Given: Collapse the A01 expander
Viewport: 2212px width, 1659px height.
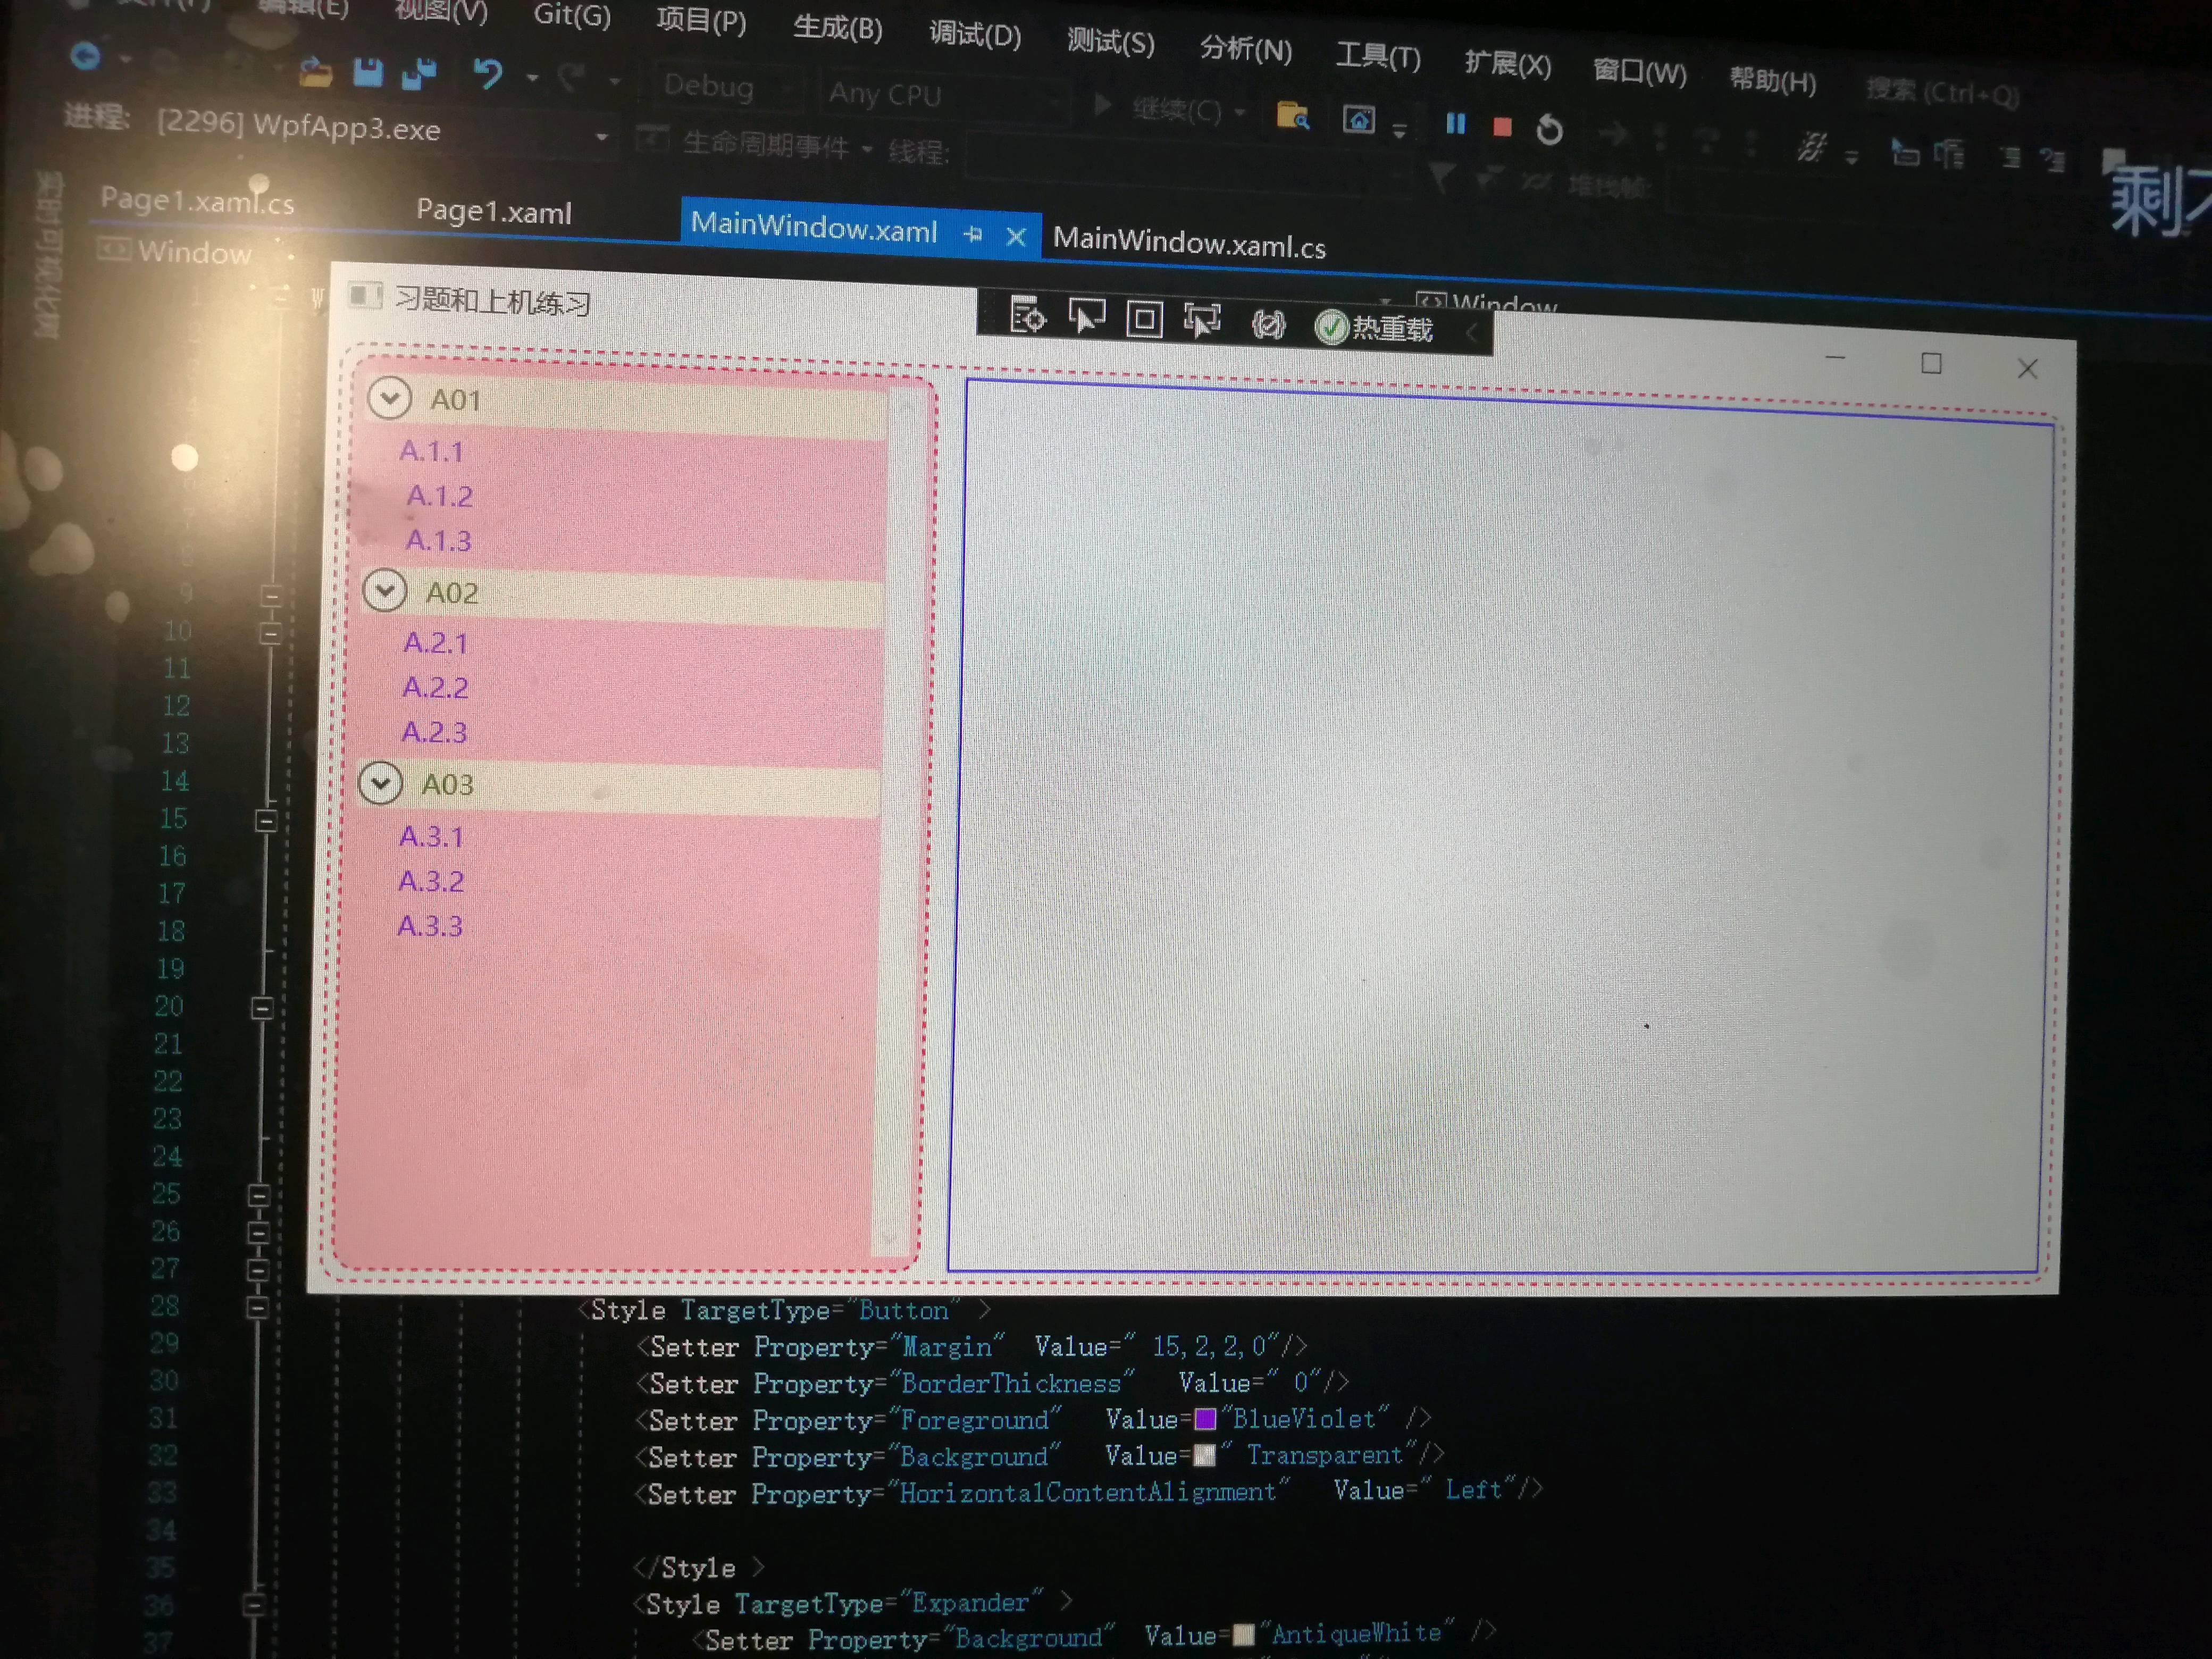Looking at the screenshot, I should pos(389,398).
